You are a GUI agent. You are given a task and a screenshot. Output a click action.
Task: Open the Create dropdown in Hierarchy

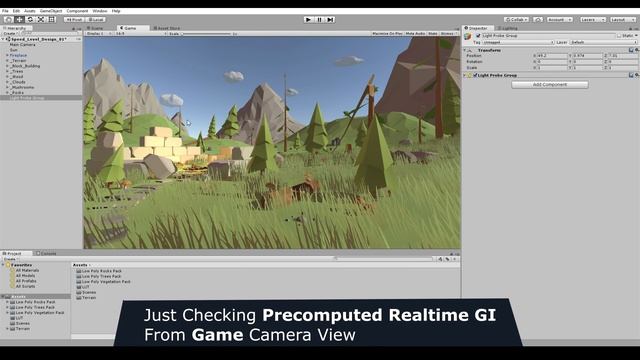point(10,33)
